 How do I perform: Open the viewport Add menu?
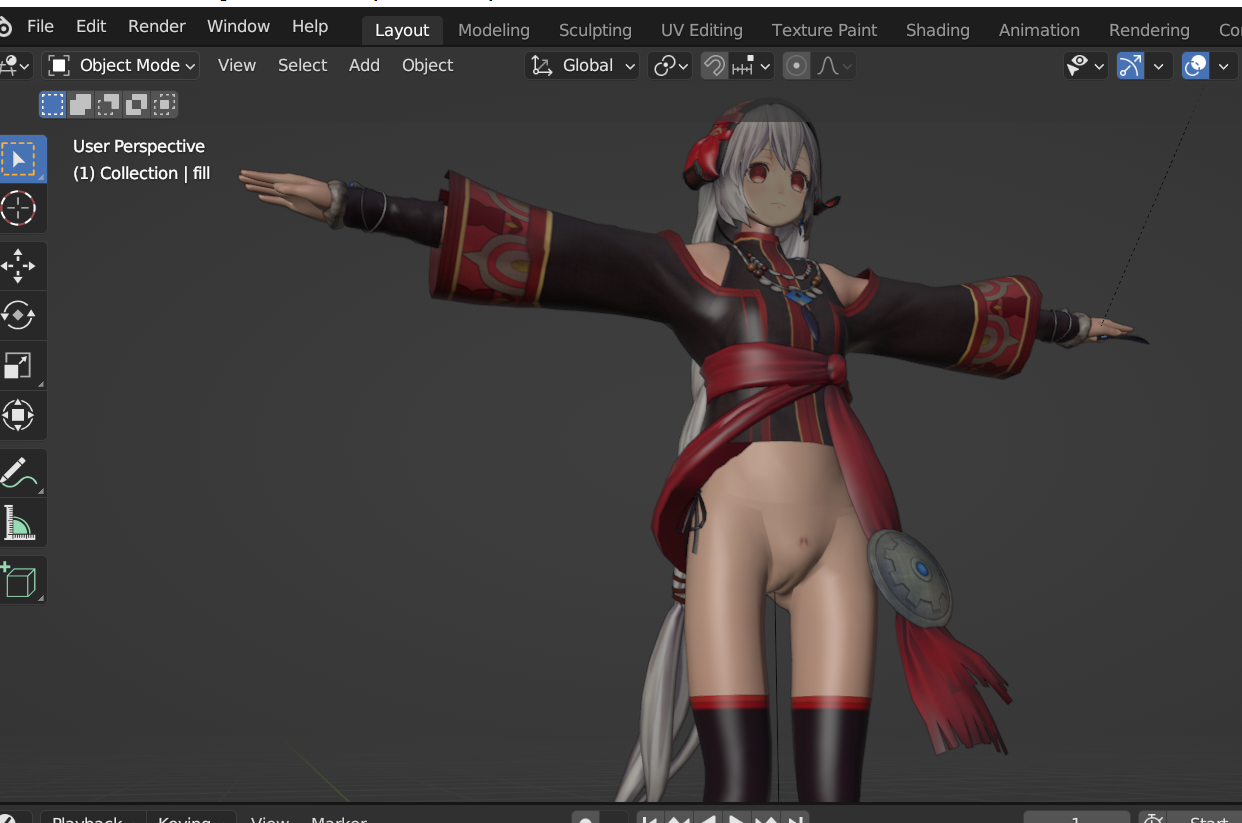click(364, 66)
